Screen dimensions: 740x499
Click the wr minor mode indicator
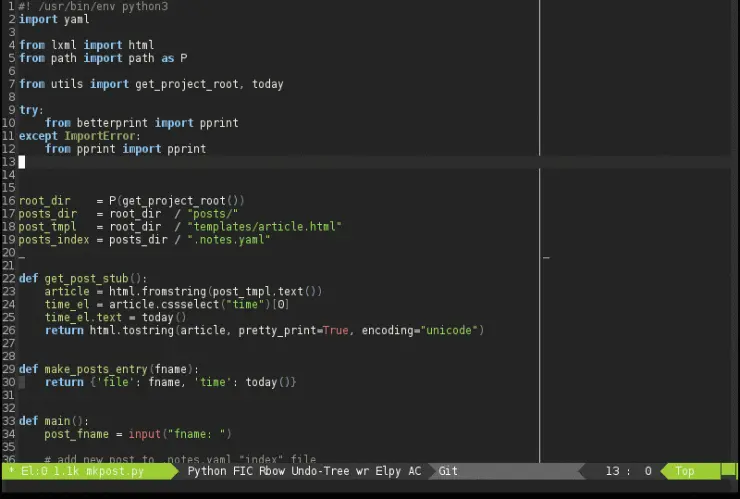tap(362, 471)
